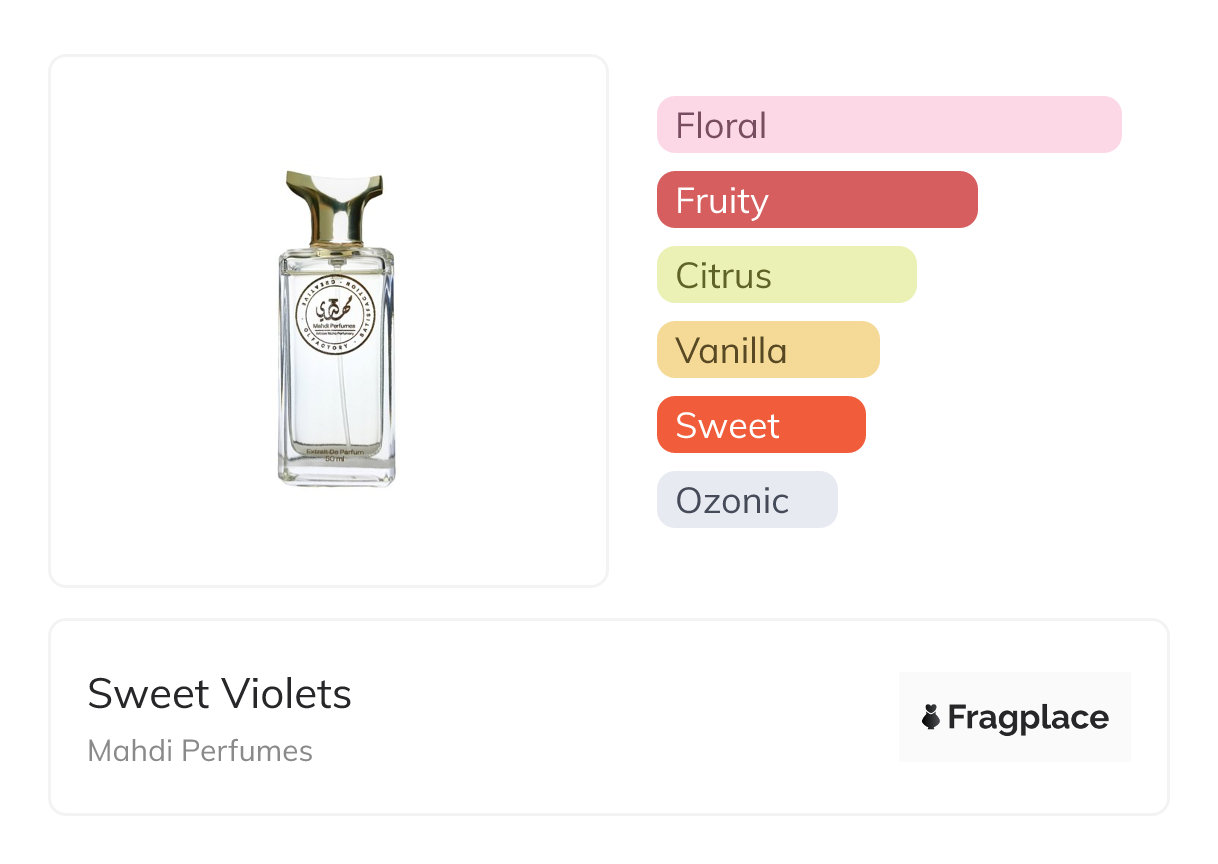Viewport: 1218px width, 864px height.
Task: Choose the green Citrus accord bar
Action: pyautogui.click(x=786, y=275)
